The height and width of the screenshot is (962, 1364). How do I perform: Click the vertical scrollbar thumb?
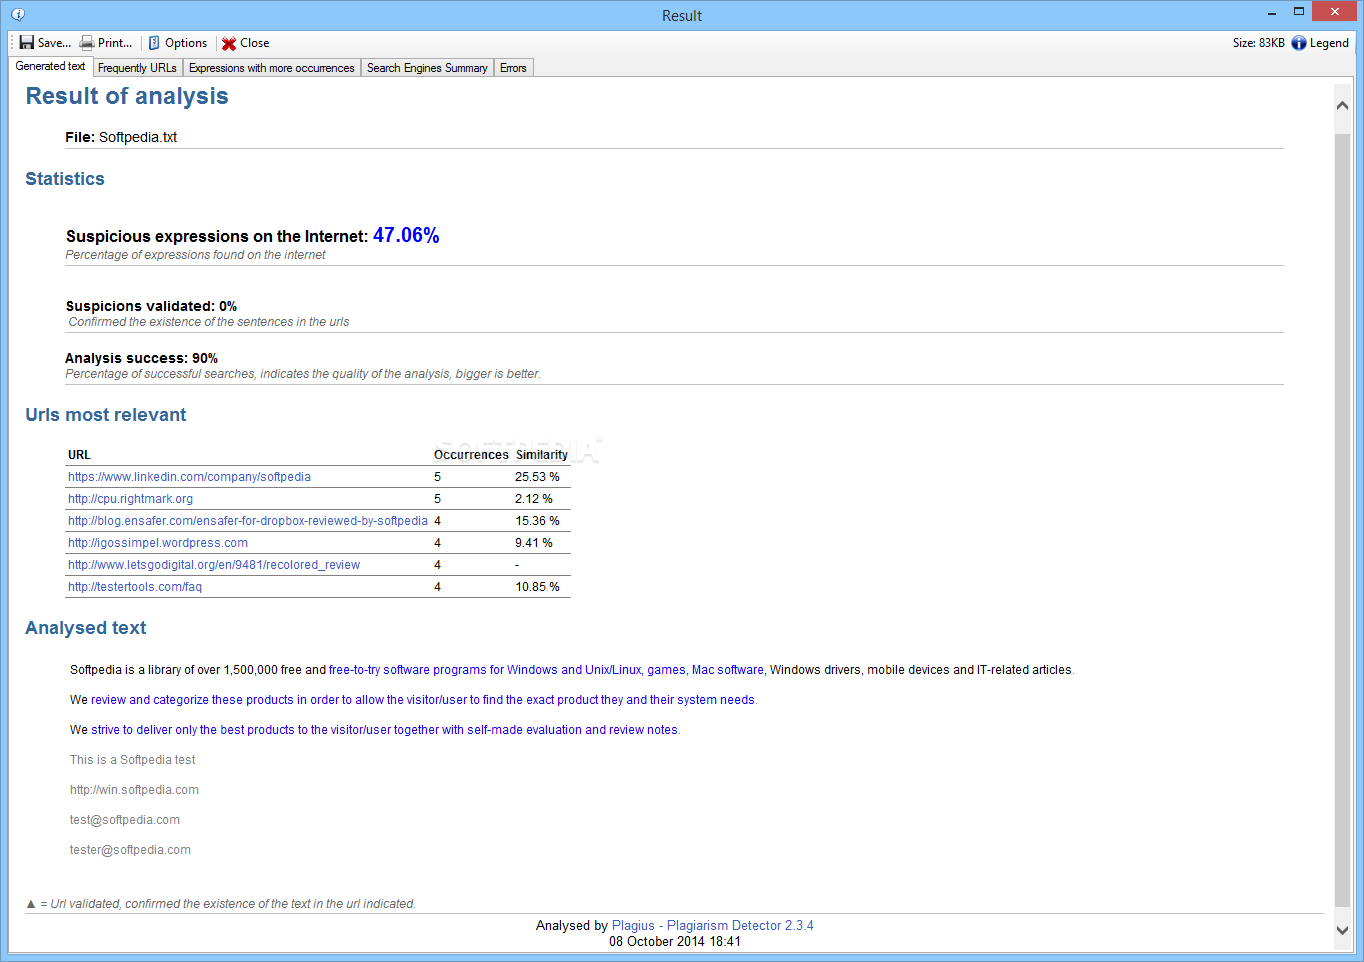1342,520
